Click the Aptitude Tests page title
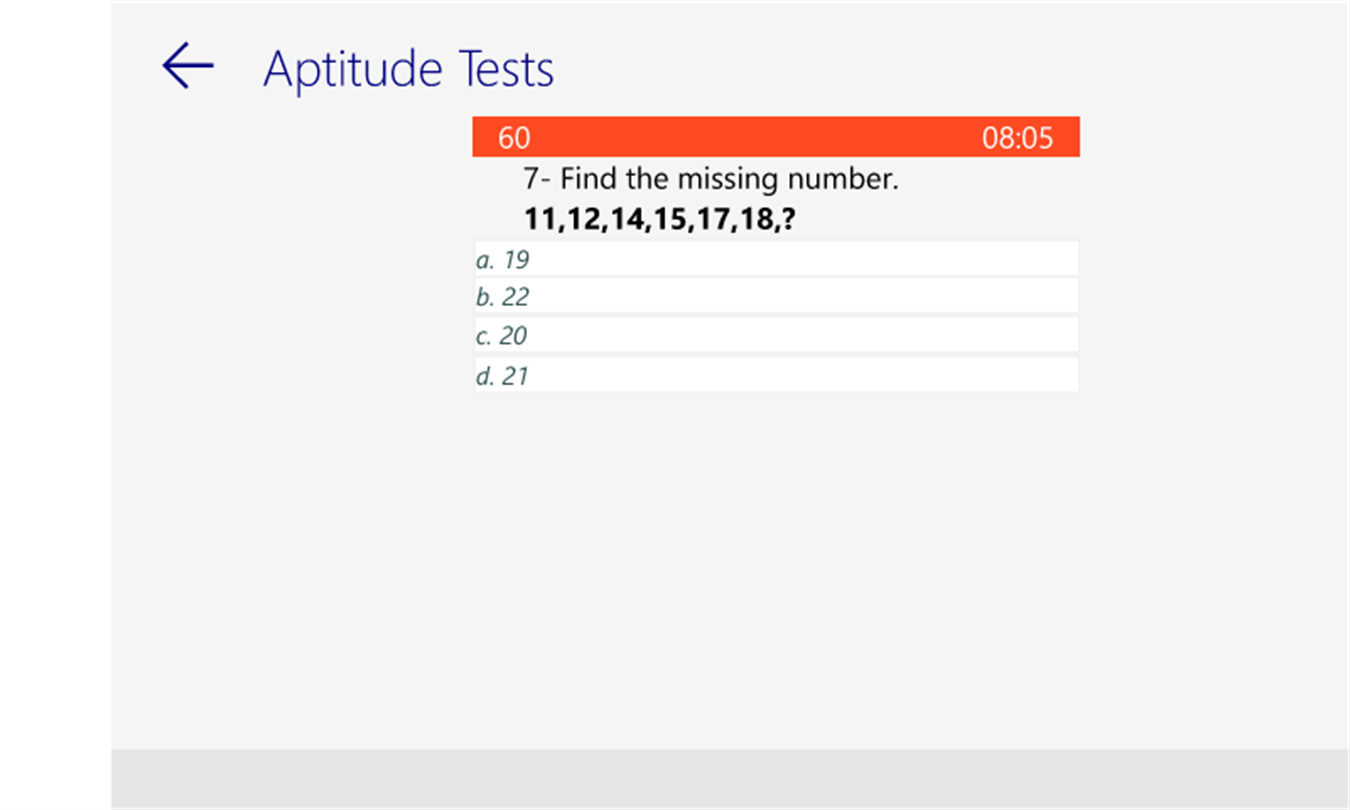Viewport: 1350px width, 810px height. (x=408, y=69)
